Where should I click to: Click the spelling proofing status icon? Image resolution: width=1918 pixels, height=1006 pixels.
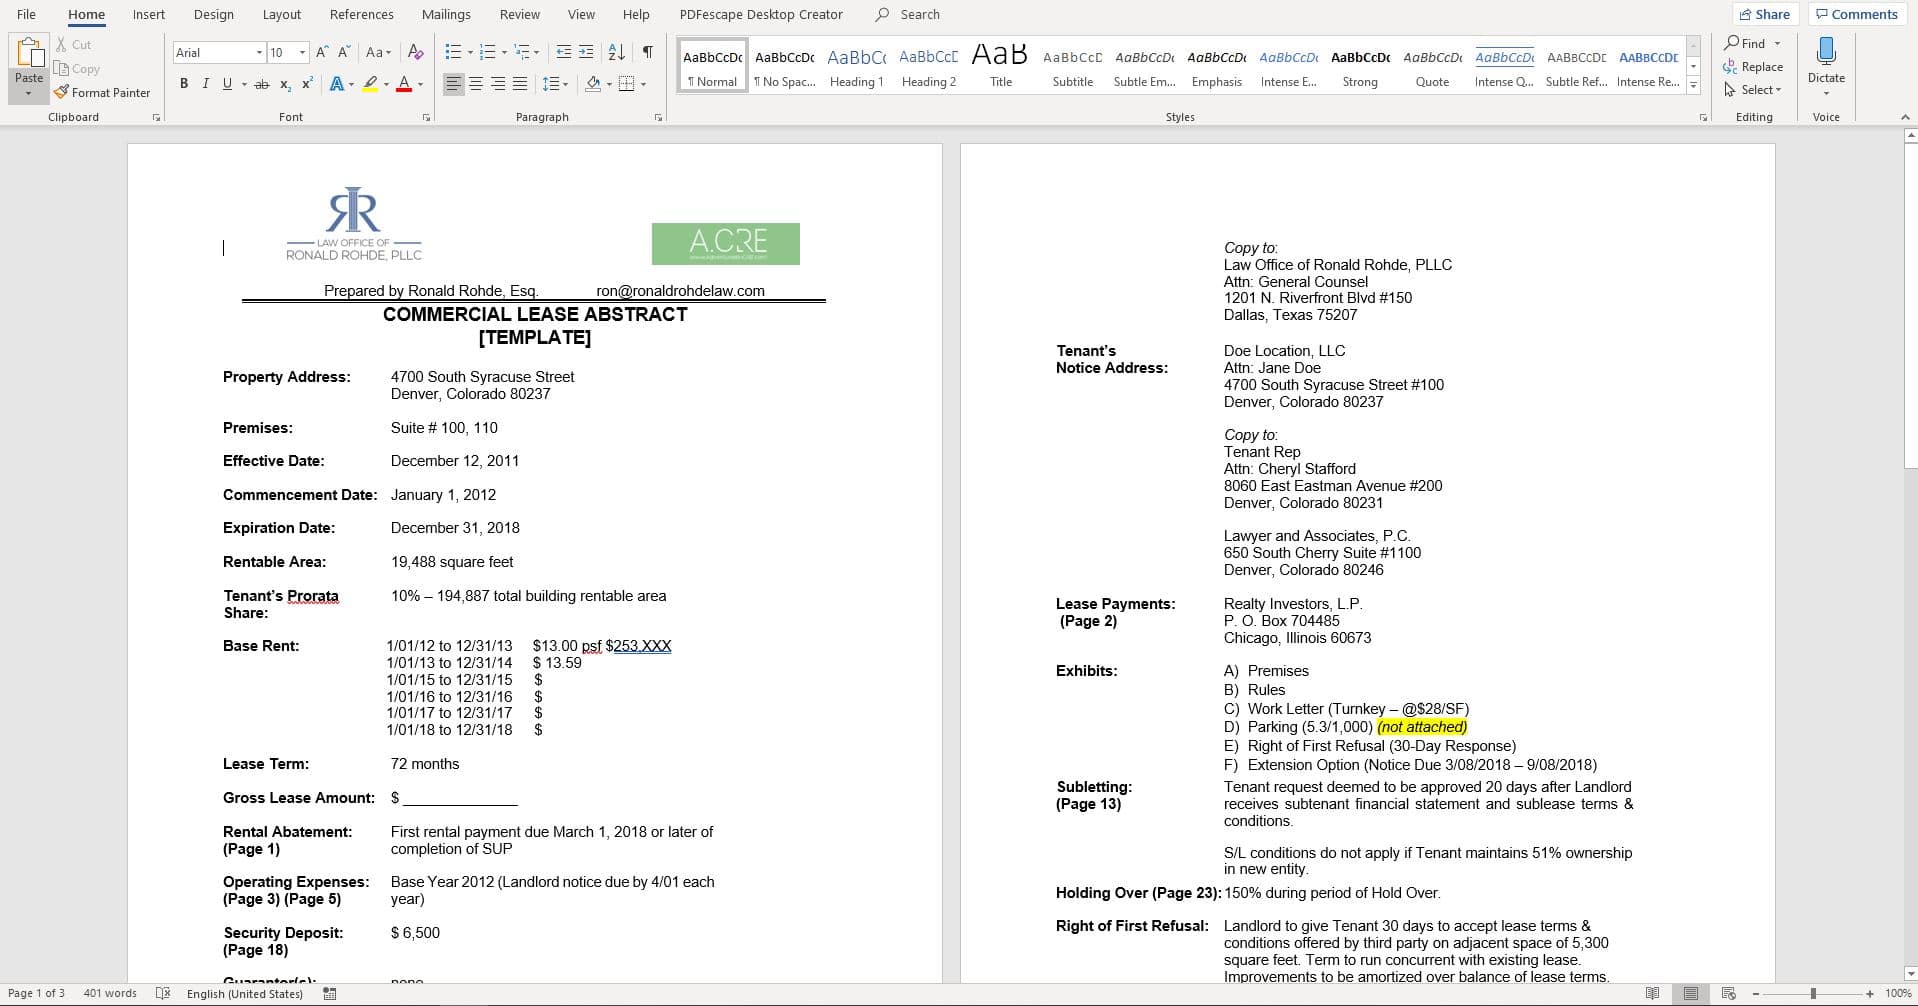(163, 993)
